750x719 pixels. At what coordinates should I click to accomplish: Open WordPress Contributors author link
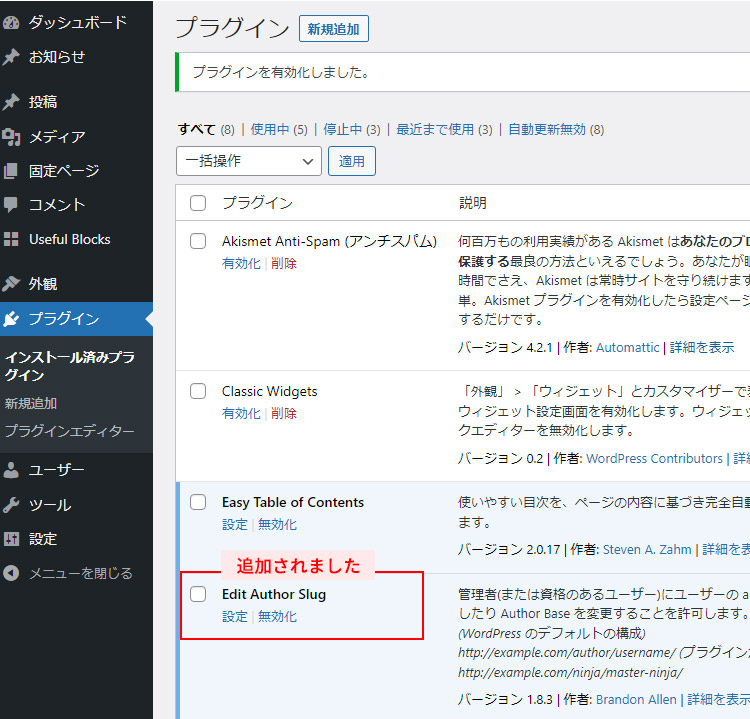click(x=654, y=458)
